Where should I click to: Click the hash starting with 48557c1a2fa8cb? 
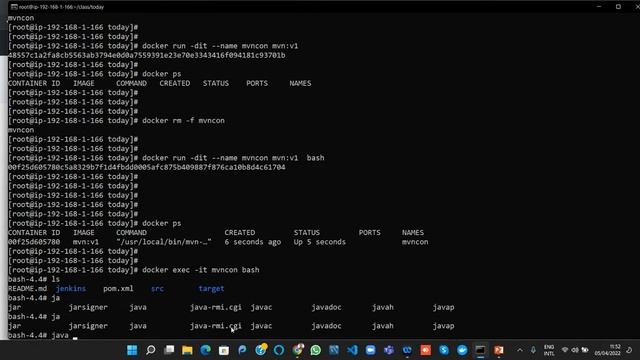click(x=147, y=55)
